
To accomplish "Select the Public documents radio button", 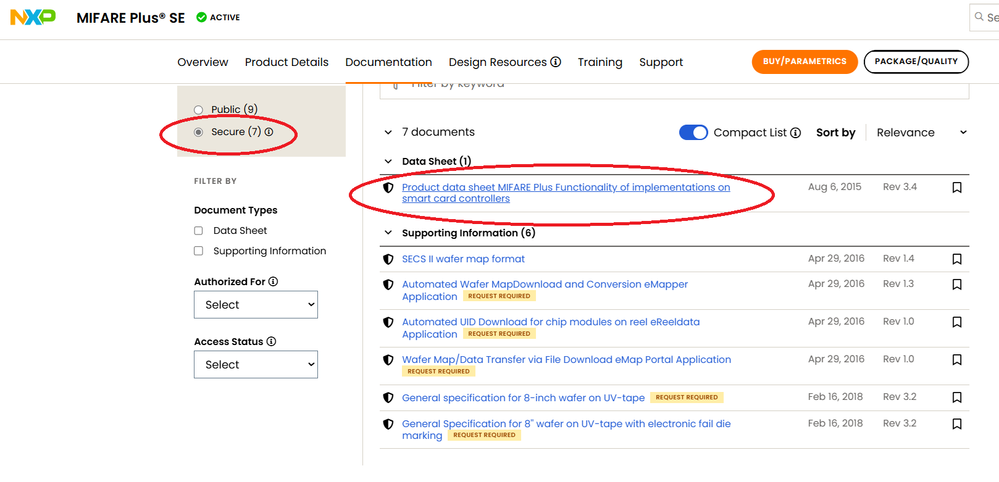I will (x=199, y=110).
